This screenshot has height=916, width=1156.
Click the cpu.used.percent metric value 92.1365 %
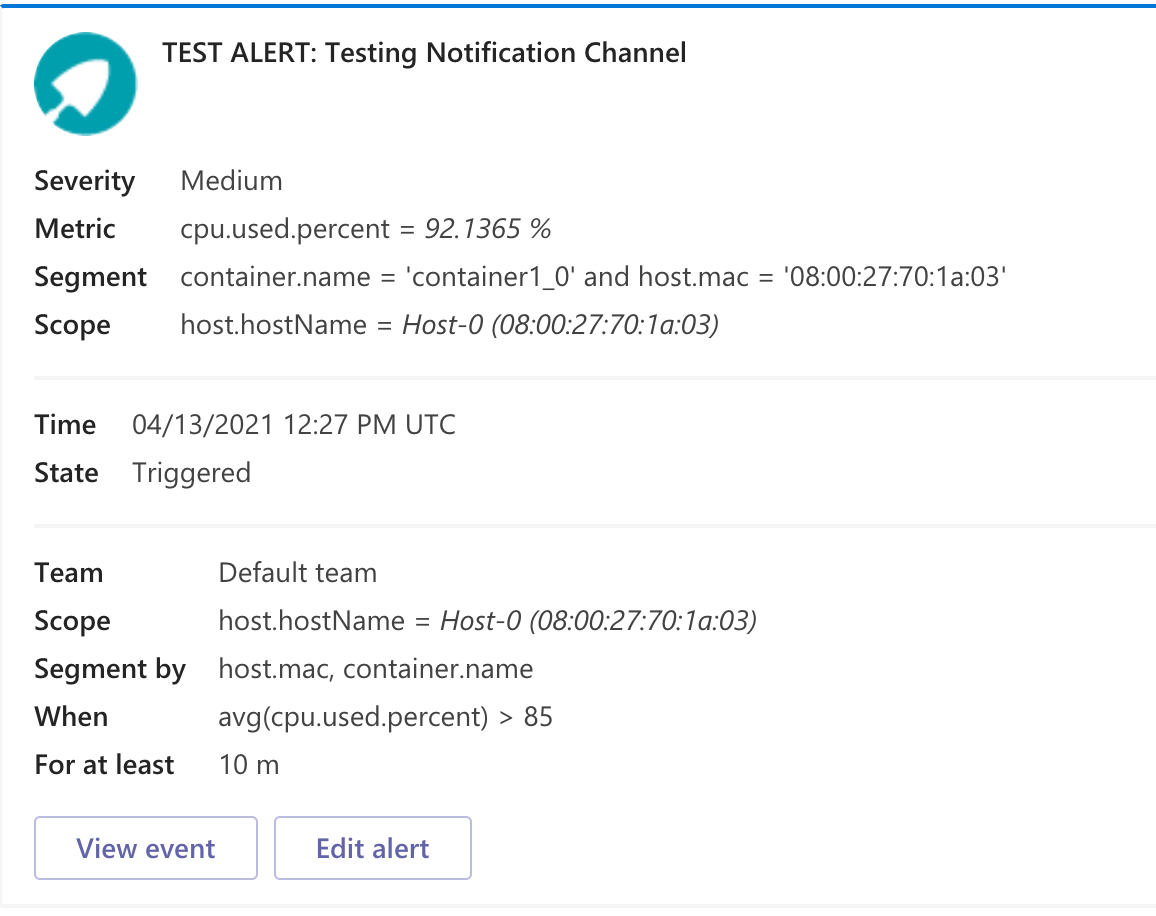(x=366, y=229)
